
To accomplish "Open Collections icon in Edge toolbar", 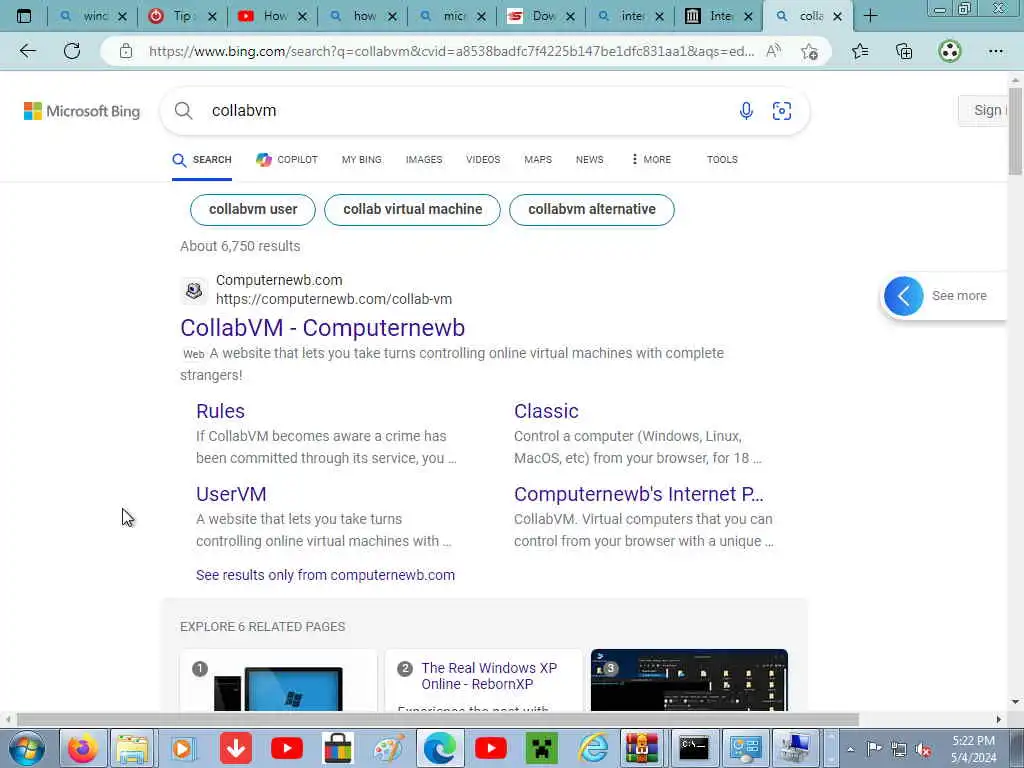I will pyautogui.click(x=904, y=51).
